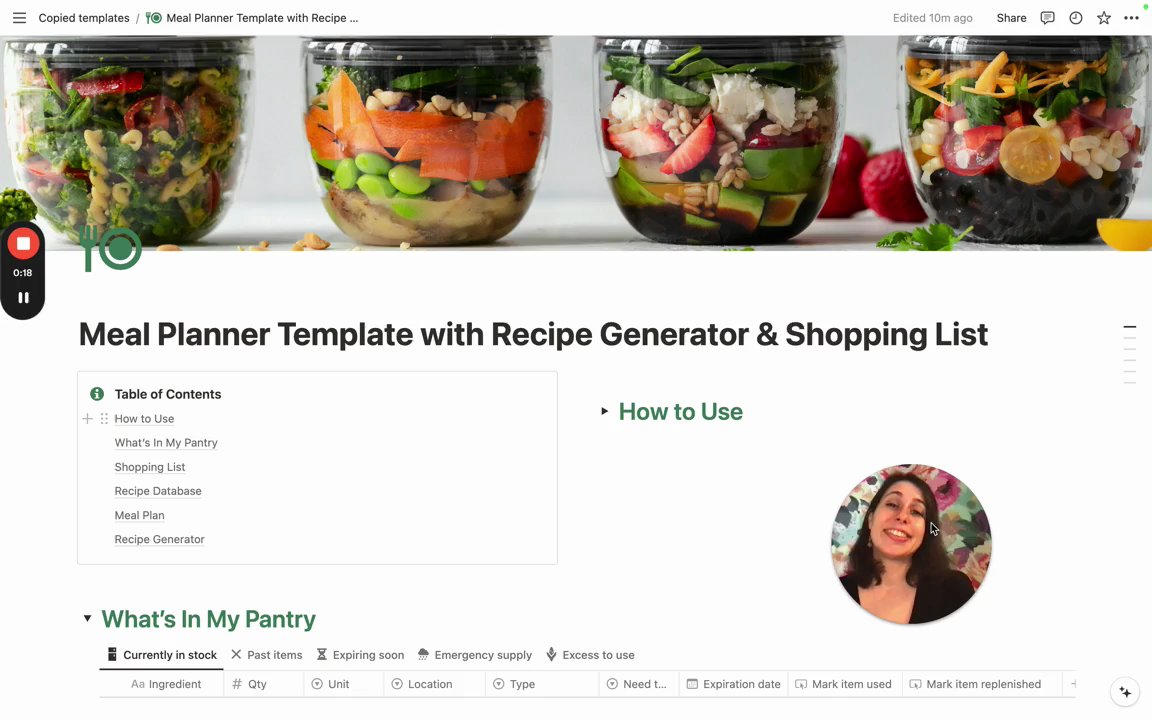Viewport: 1152px width, 720px height.
Task: Open the AI assistant sparkle button
Action: coord(1125,691)
